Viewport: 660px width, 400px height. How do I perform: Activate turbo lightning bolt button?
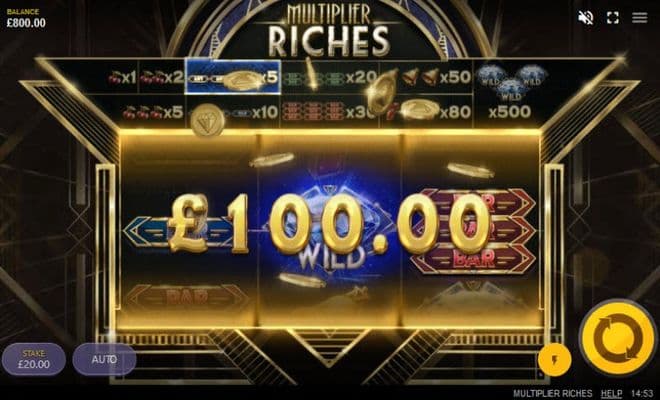554,360
